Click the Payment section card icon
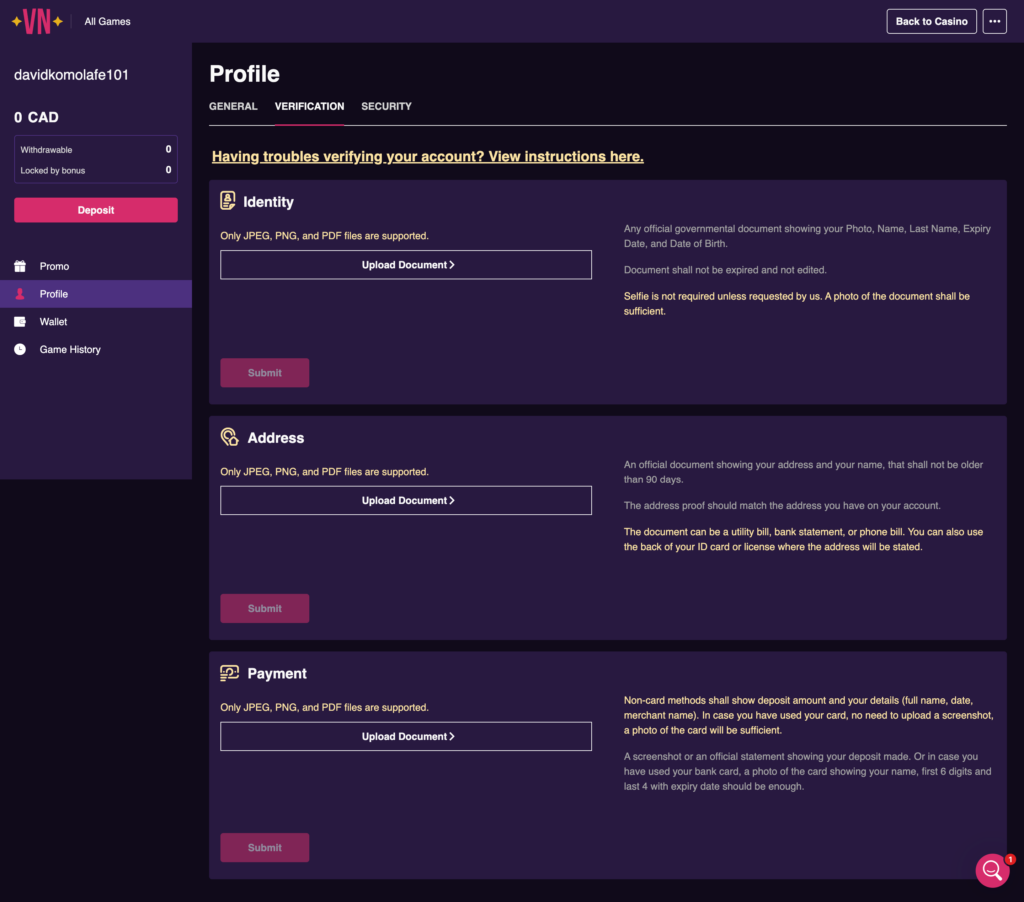This screenshot has height=902, width=1024. pos(229,673)
